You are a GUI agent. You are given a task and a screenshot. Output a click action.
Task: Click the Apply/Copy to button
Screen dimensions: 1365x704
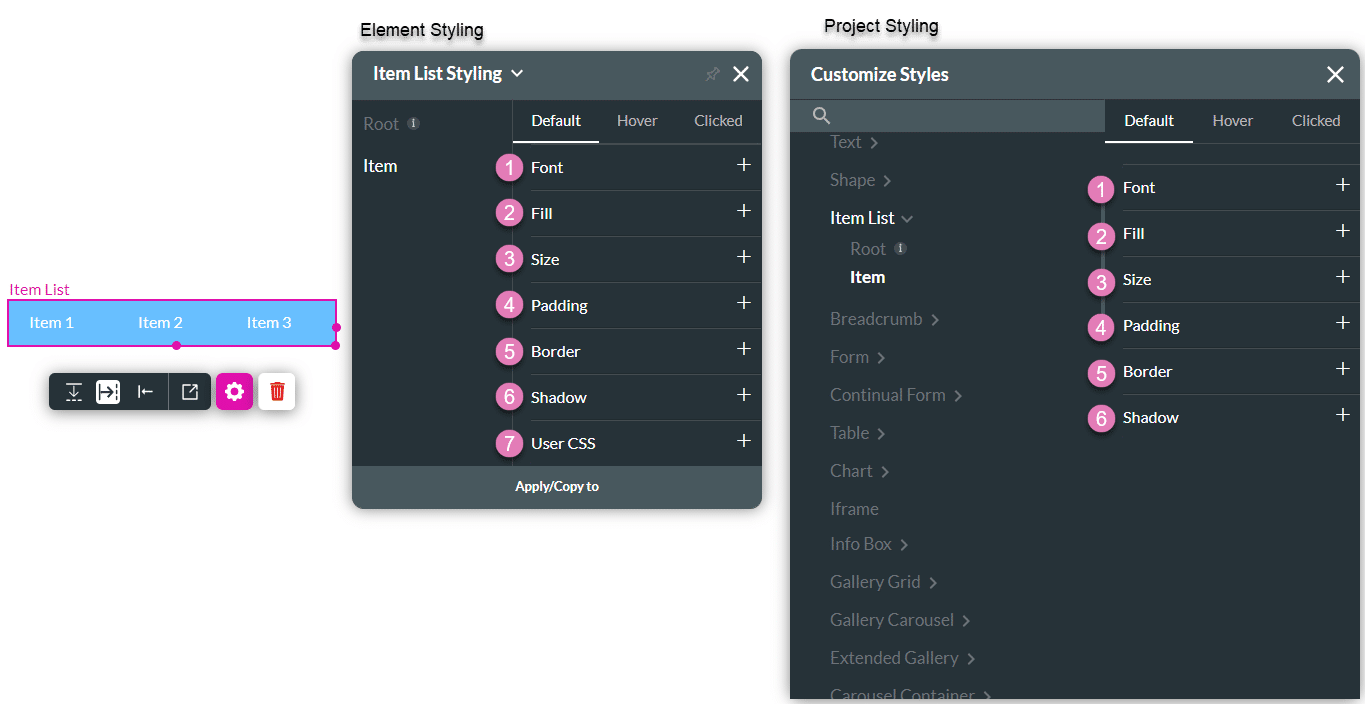[x=556, y=486]
